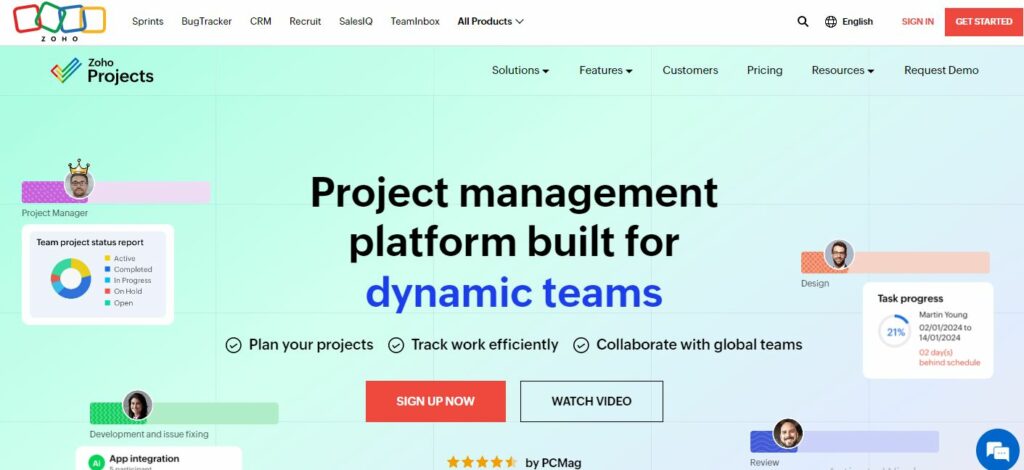Click the Zoho Projects logo
The width and height of the screenshot is (1024, 470).
pos(102,70)
